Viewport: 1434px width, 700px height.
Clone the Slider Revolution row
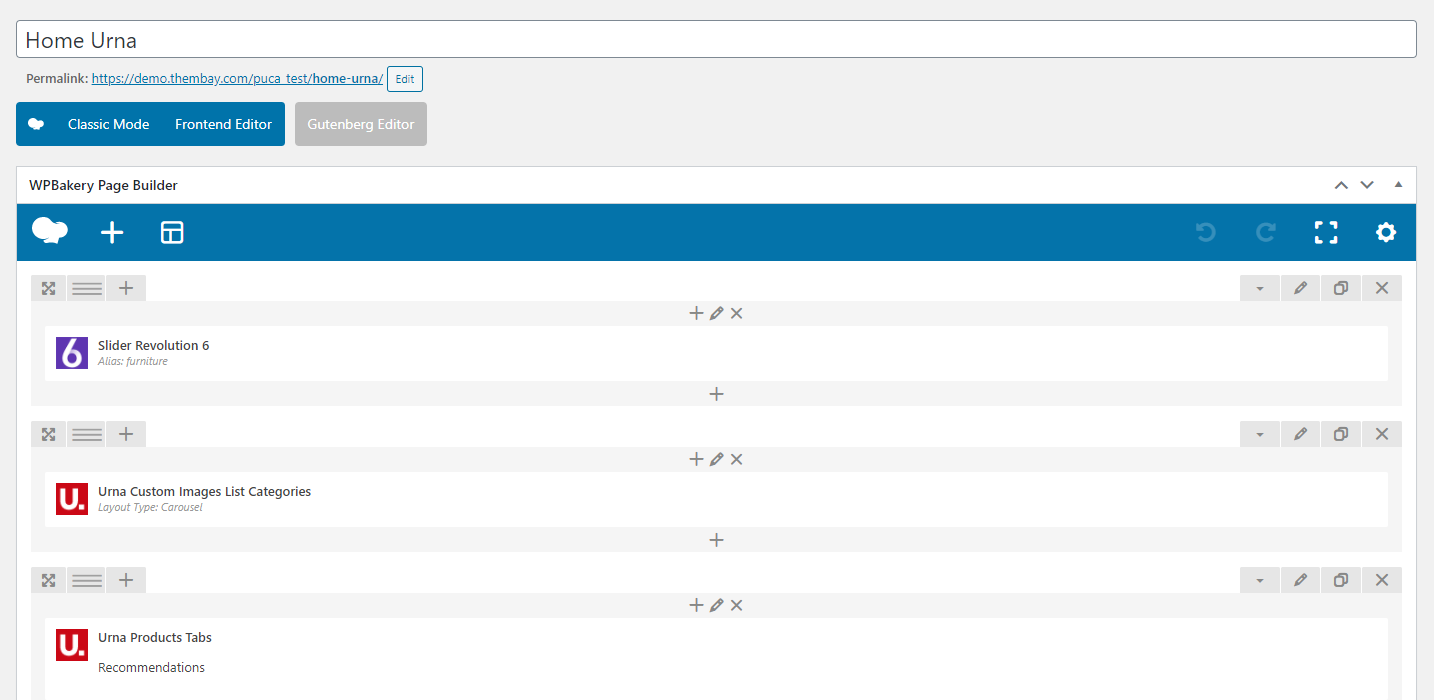click(x=1341, y=288)
